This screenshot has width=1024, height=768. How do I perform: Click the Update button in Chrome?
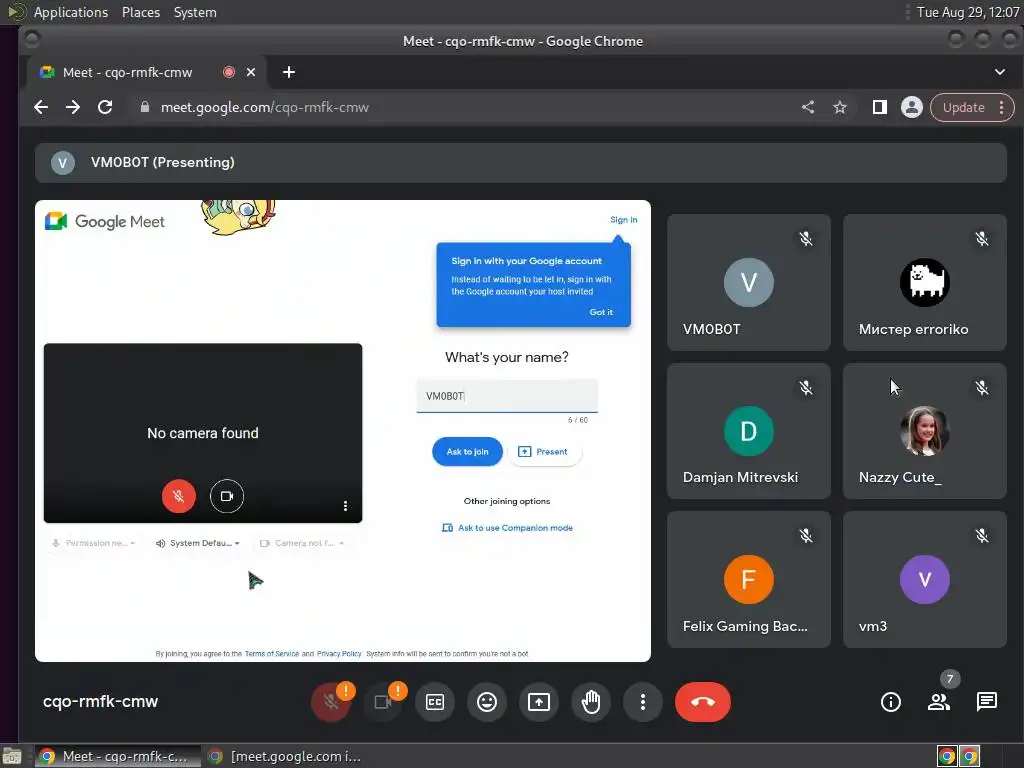click(x=963, y=107)
